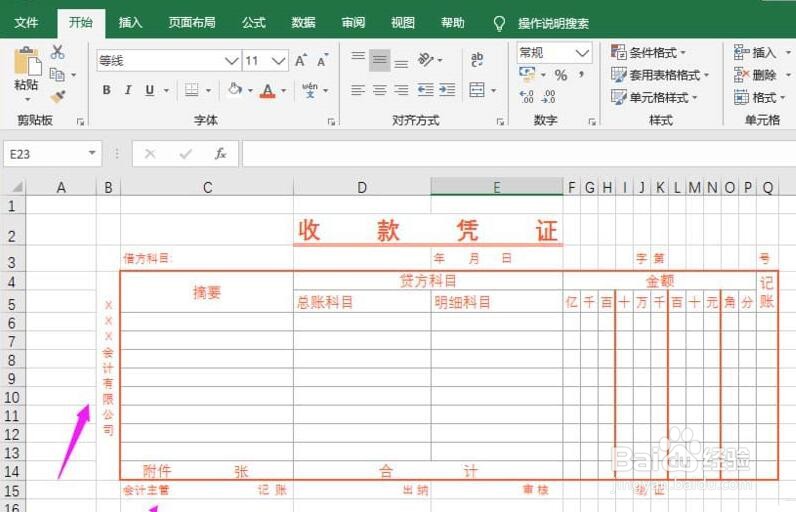
Task: Switch to the 公式 tab
Action: tap(254, 23)
